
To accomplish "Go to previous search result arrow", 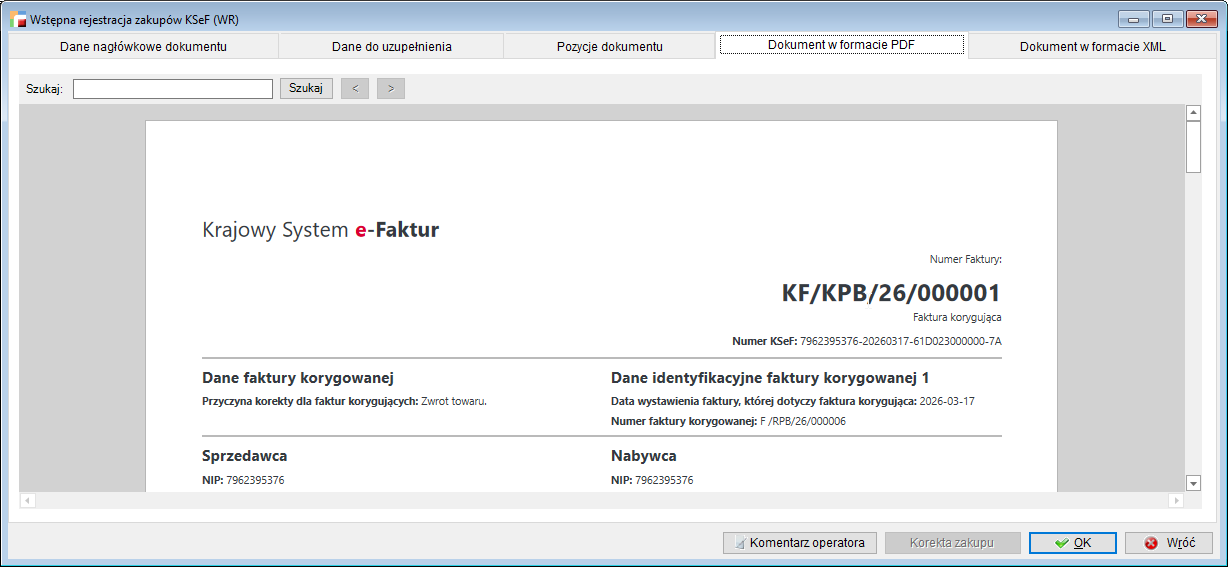I will 355,89.
